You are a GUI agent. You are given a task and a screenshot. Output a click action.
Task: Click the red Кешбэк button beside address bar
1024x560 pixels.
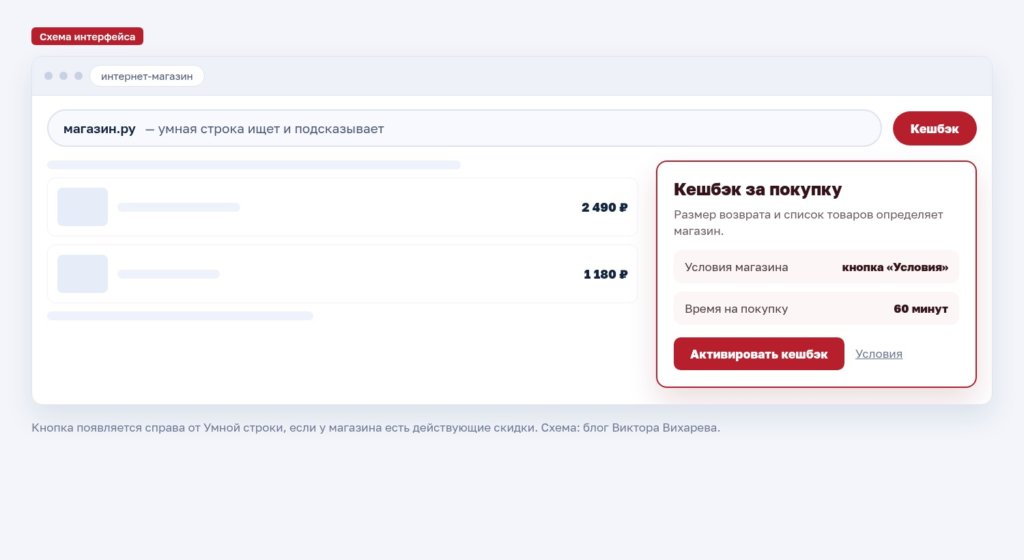point(934,129)
